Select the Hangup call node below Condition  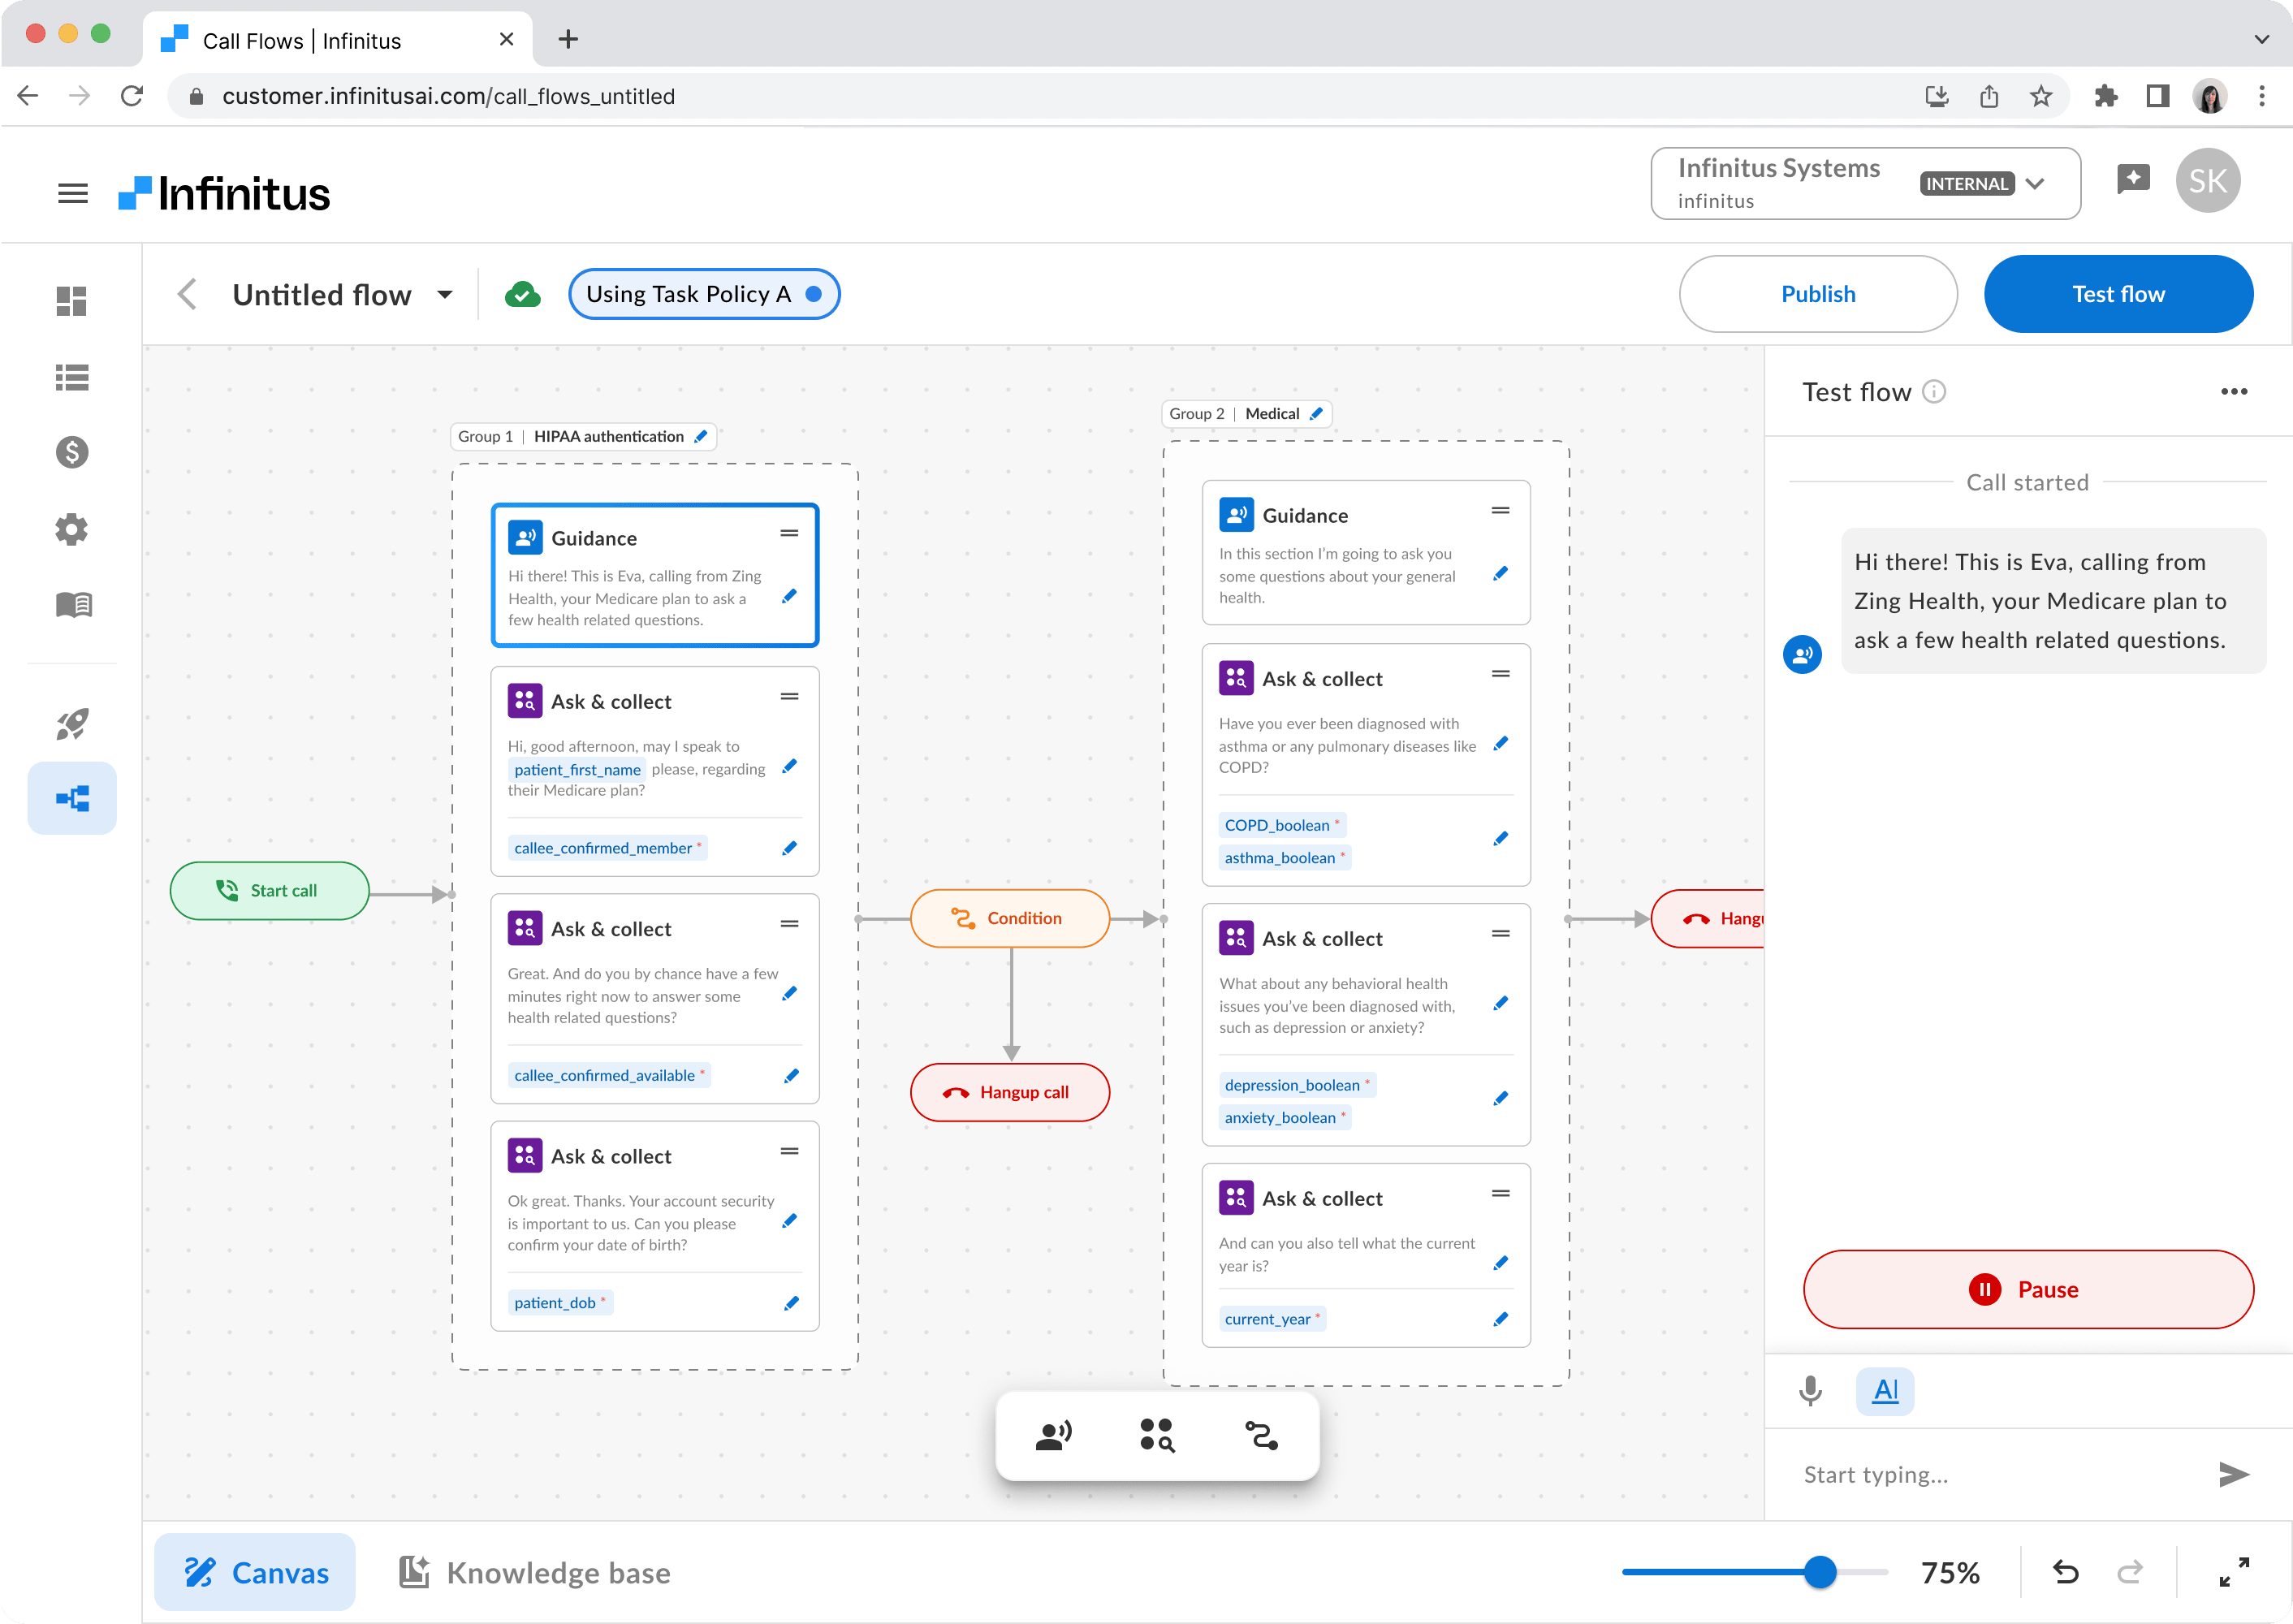(x=1009, y=1093)
